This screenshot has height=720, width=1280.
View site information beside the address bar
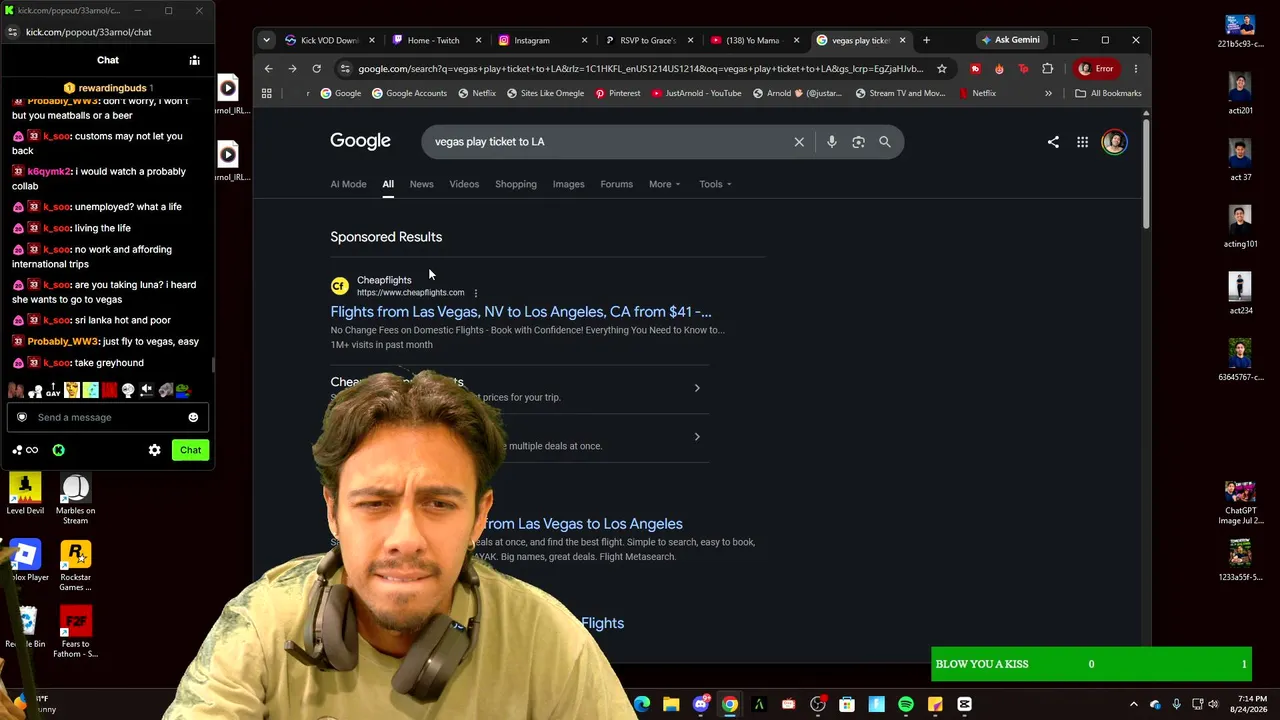[346, 69]
